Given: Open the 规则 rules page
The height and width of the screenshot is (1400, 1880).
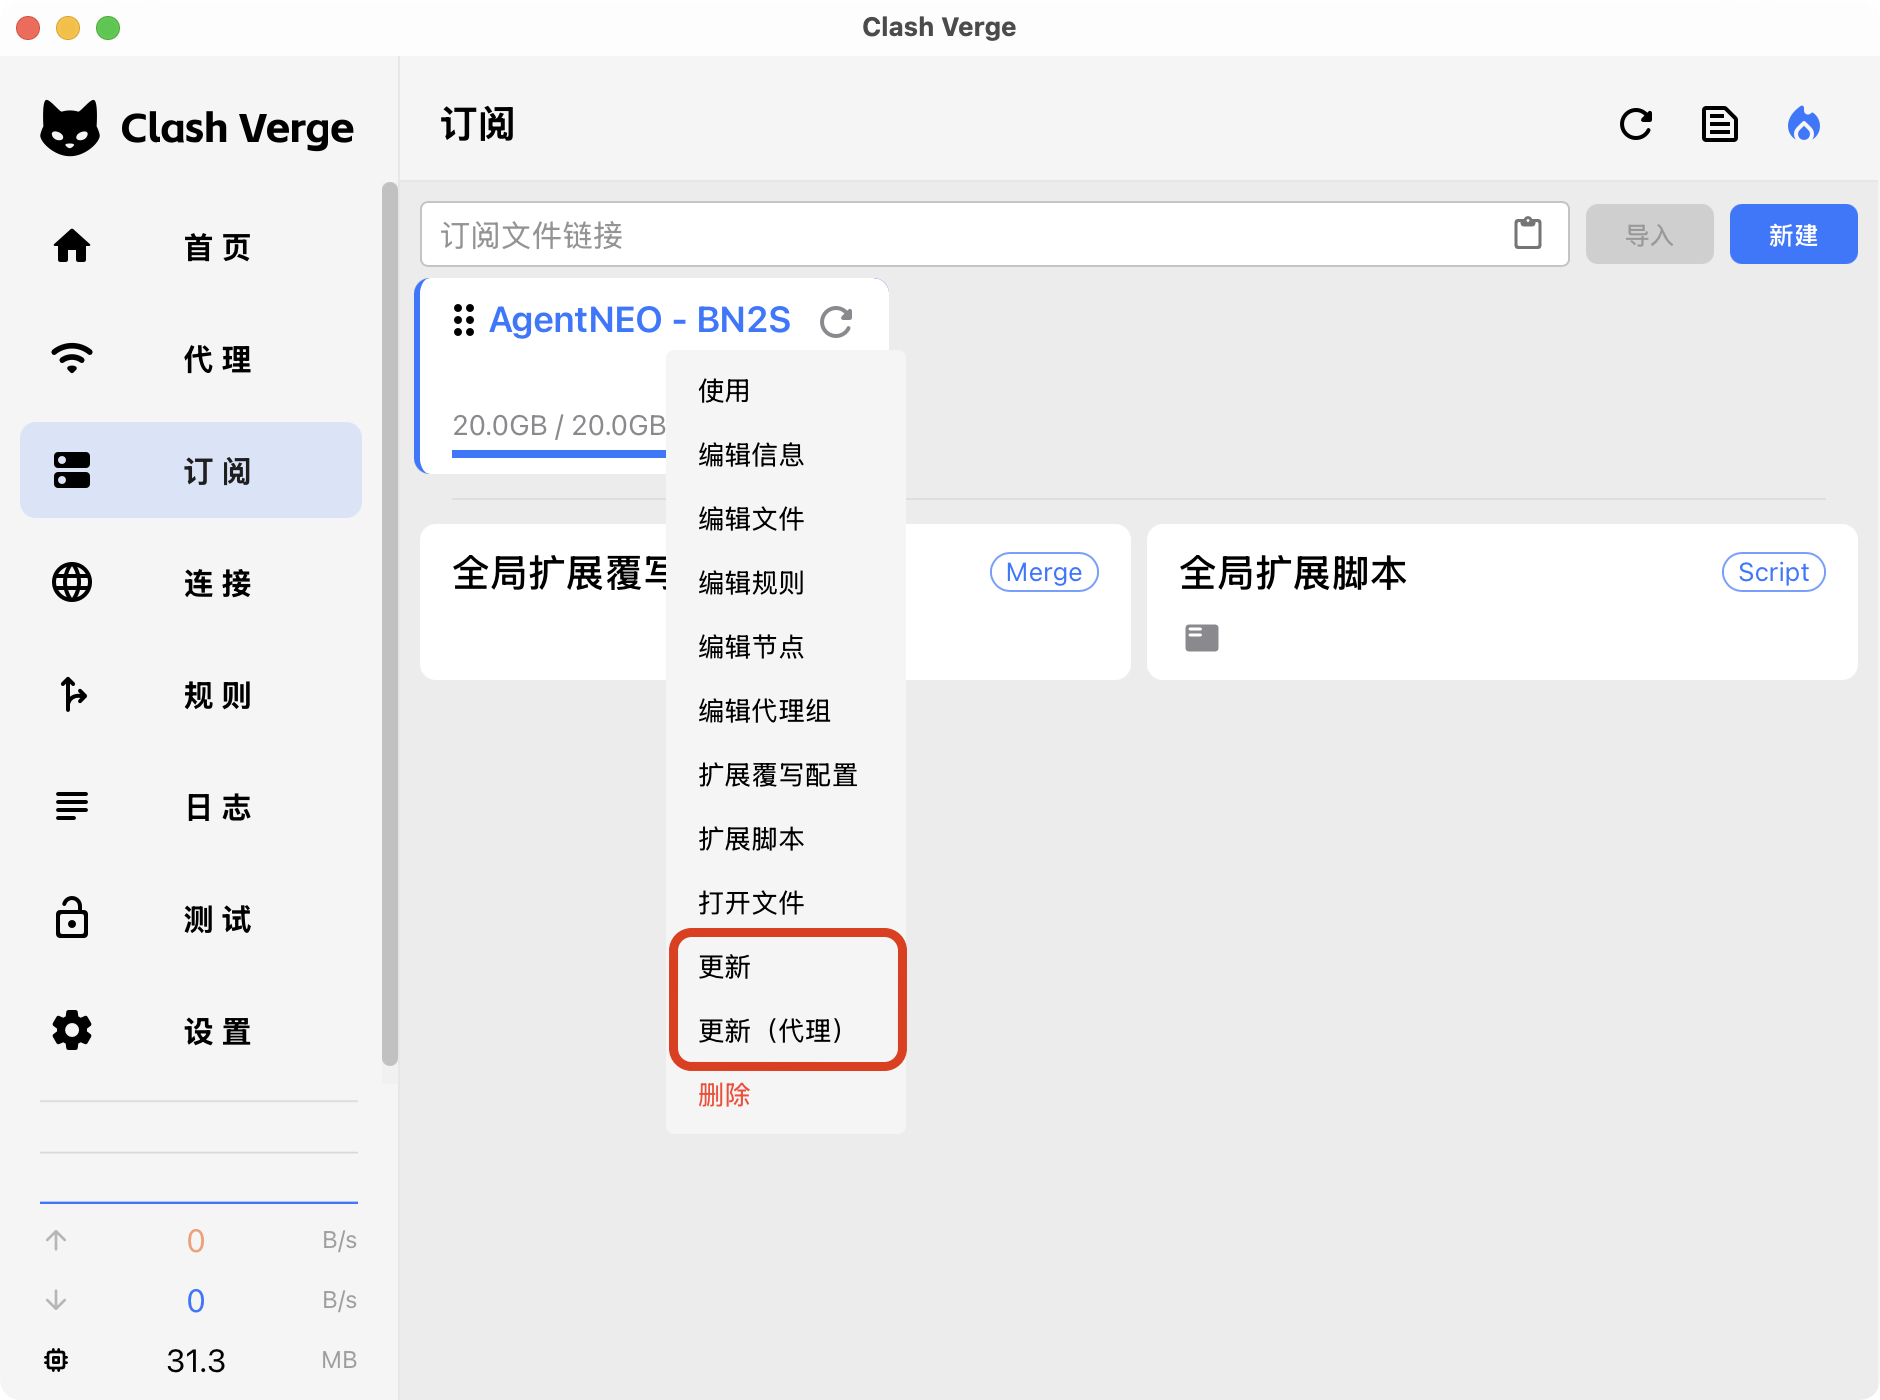Looking at the screenshot, I should click(x=191, y=694).
